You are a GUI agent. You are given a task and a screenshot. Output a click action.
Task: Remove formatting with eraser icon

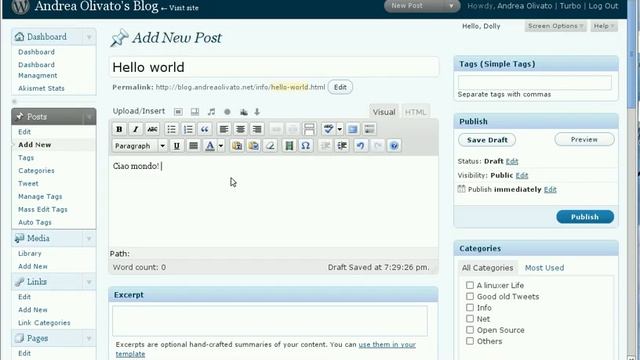point(270,146)
